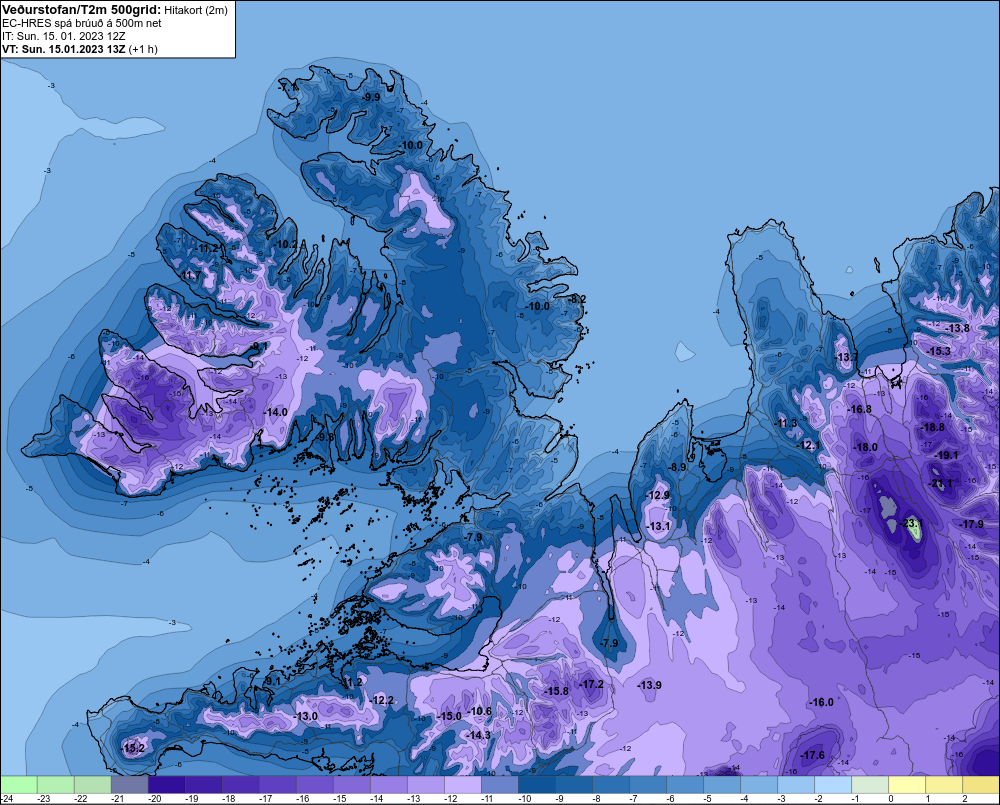Click the -13.8 temperature value
The height and width of the screenshot is (805, 1000).
[957, 329]
